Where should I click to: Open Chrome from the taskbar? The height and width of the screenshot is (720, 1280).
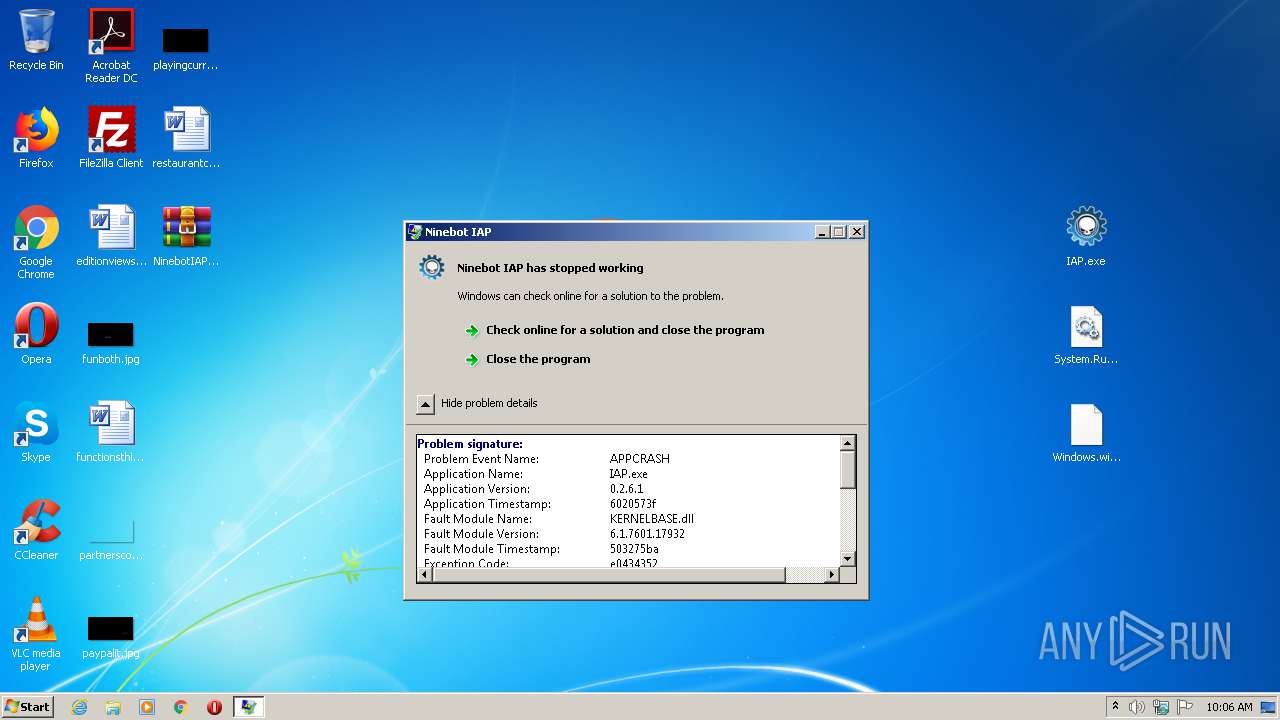pos(181,707)
